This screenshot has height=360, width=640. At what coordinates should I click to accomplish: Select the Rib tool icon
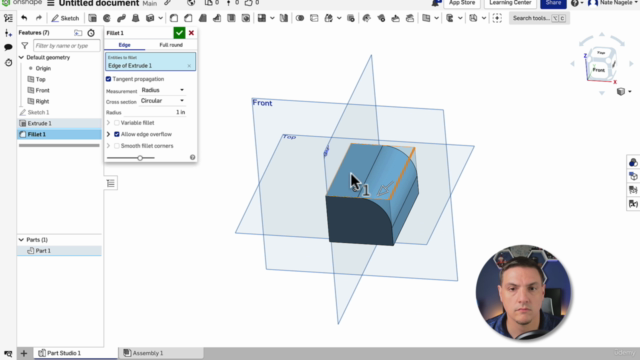[217, 18]
